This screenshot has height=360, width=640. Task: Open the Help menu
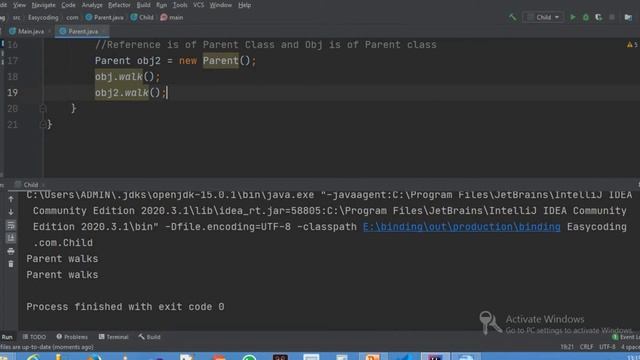pos(244,5)
